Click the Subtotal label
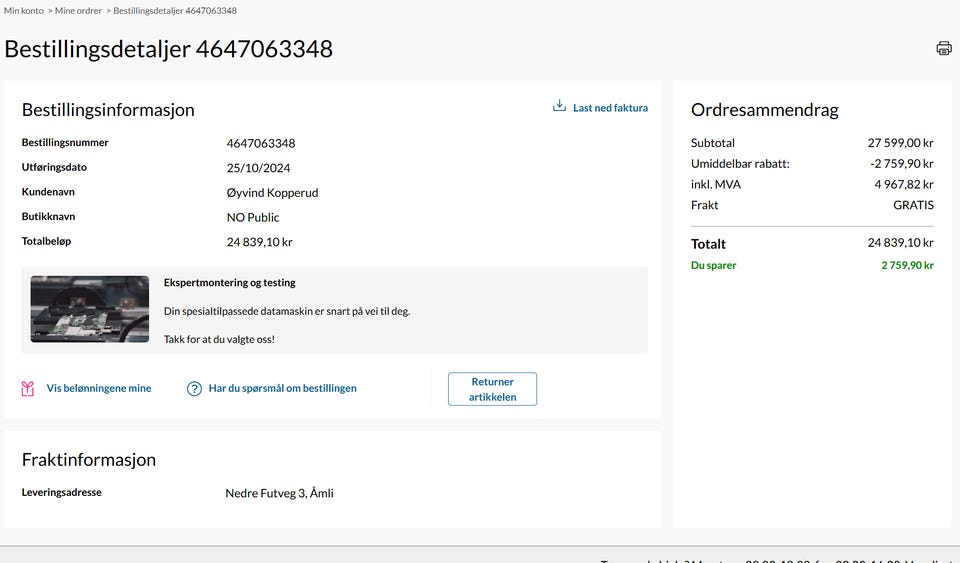960x563 pixels. coord(713,143)
